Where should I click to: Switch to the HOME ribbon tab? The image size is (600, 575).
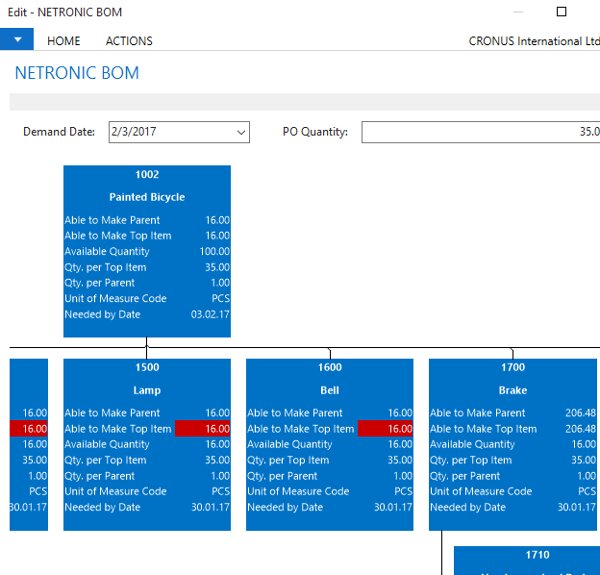point(64,41)
